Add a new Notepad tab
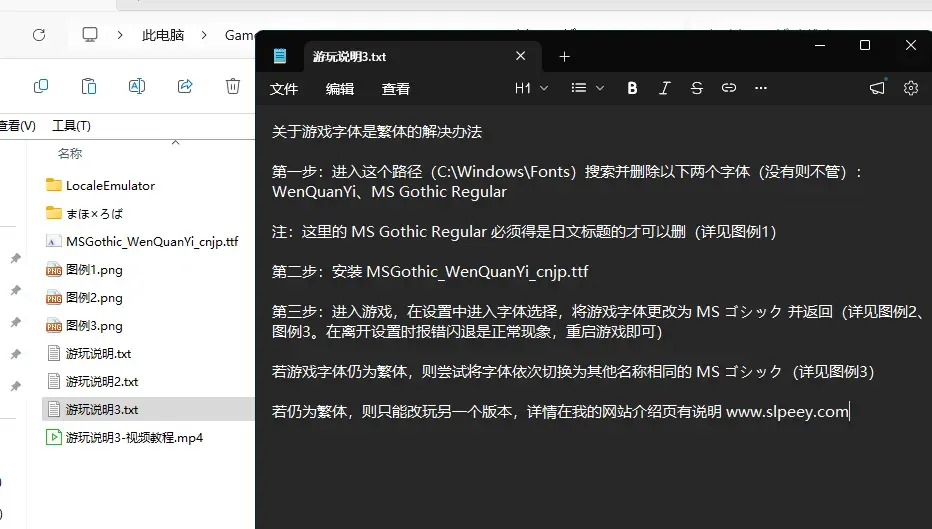 coord(565,56)
